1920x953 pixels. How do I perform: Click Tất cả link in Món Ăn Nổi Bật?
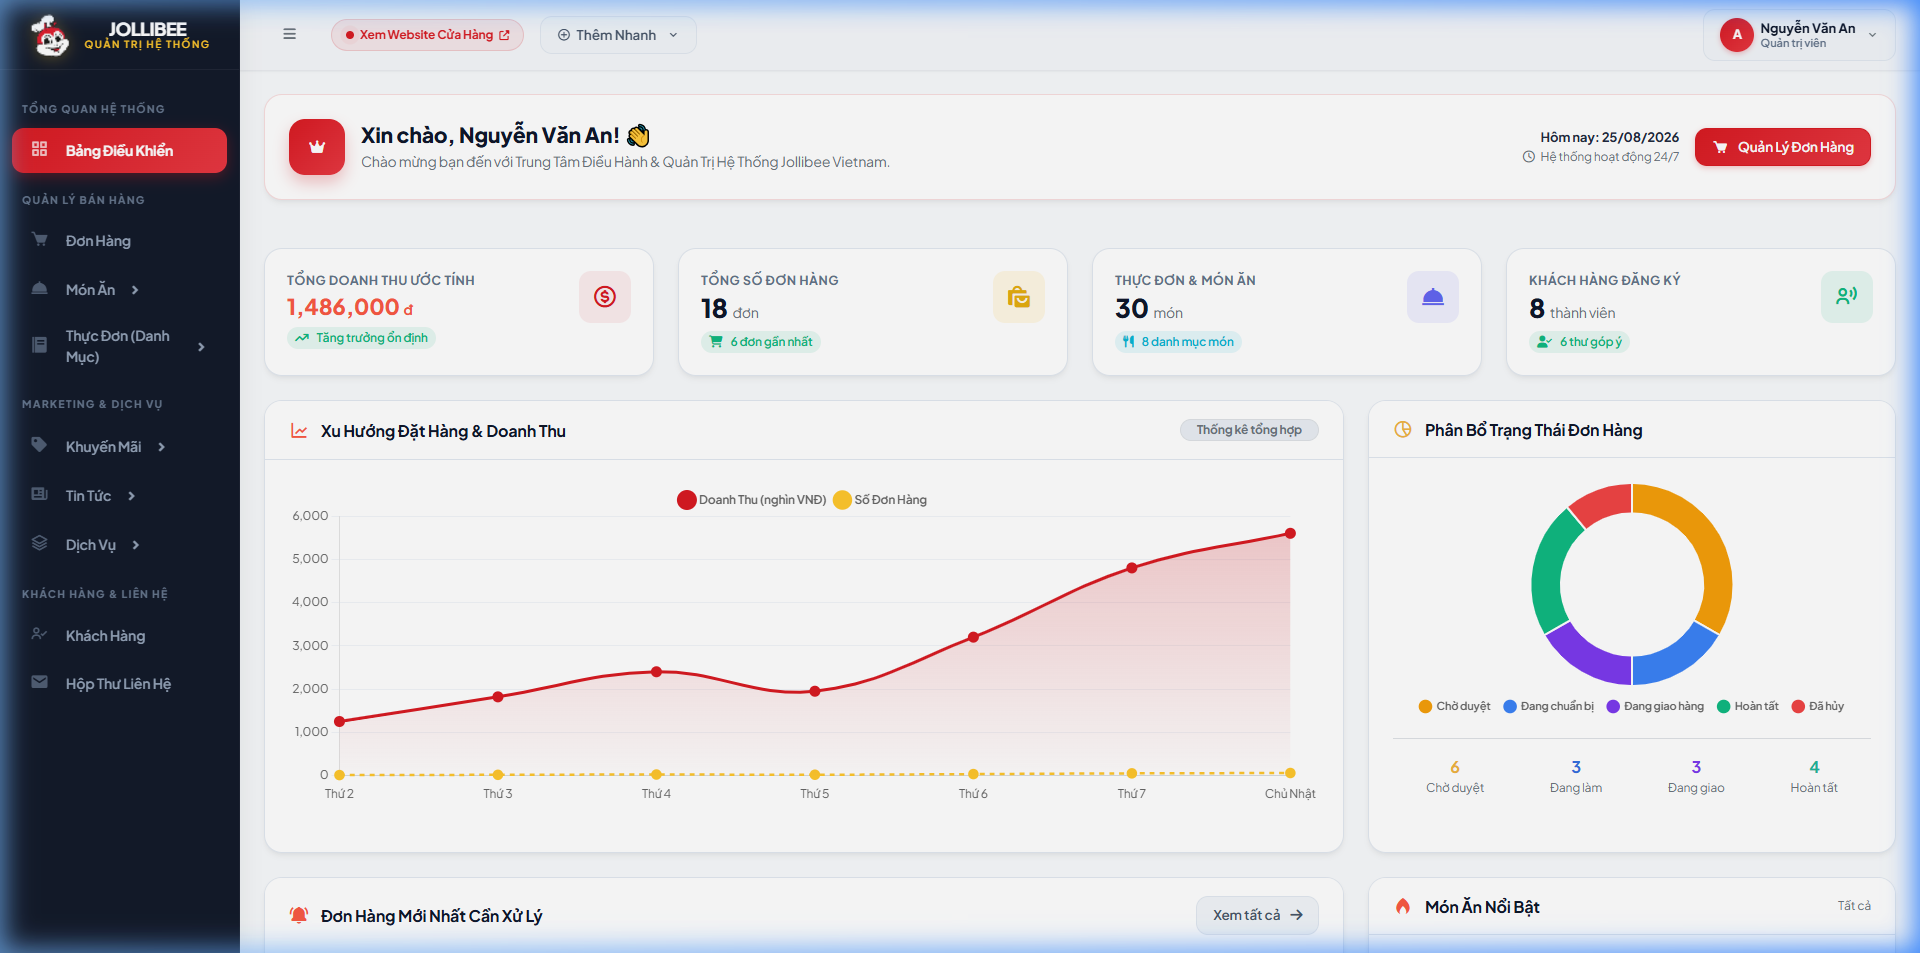coord(1854,906)
